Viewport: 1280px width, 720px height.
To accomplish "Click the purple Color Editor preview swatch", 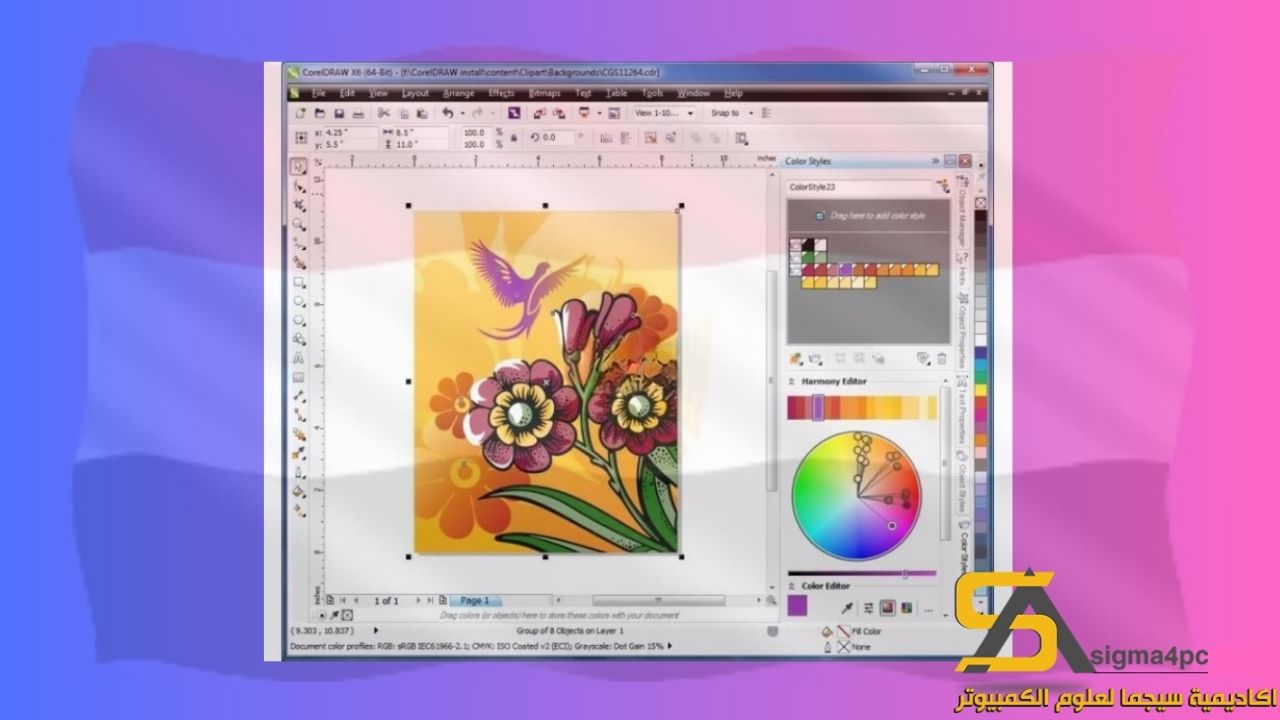I will point(797,605).
